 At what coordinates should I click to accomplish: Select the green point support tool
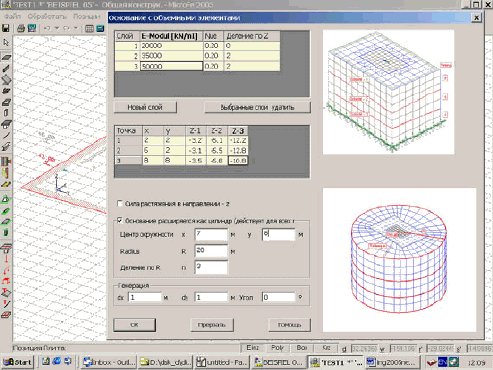[x=6, y=199]
